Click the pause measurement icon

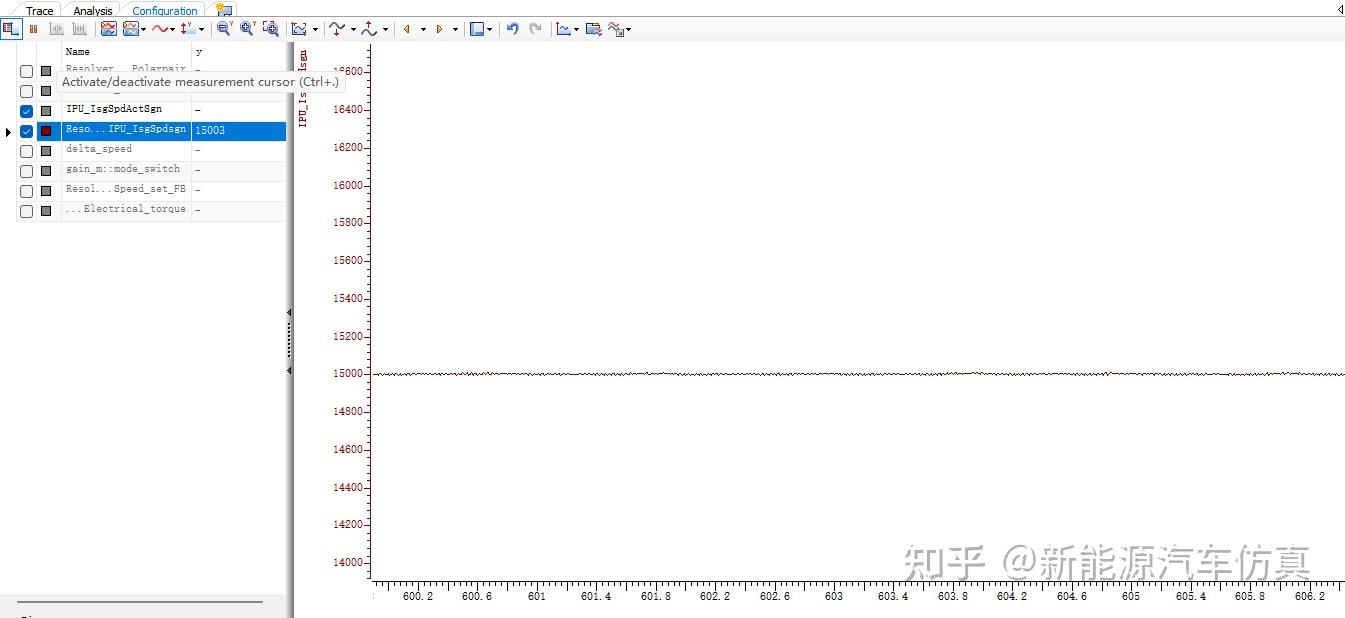coord(31,28)
